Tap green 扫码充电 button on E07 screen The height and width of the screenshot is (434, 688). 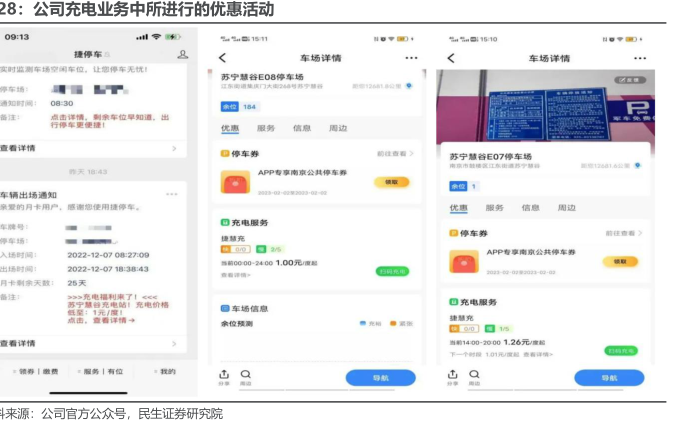(620, 351)
